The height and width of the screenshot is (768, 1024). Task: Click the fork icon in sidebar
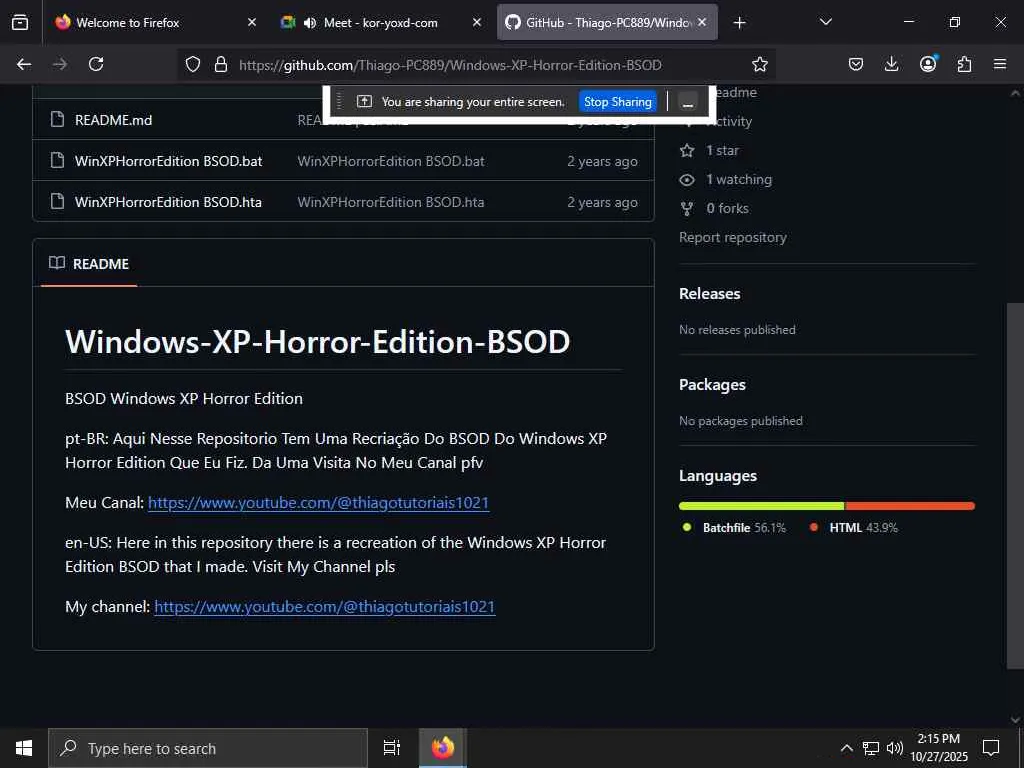tap(687, 209)
